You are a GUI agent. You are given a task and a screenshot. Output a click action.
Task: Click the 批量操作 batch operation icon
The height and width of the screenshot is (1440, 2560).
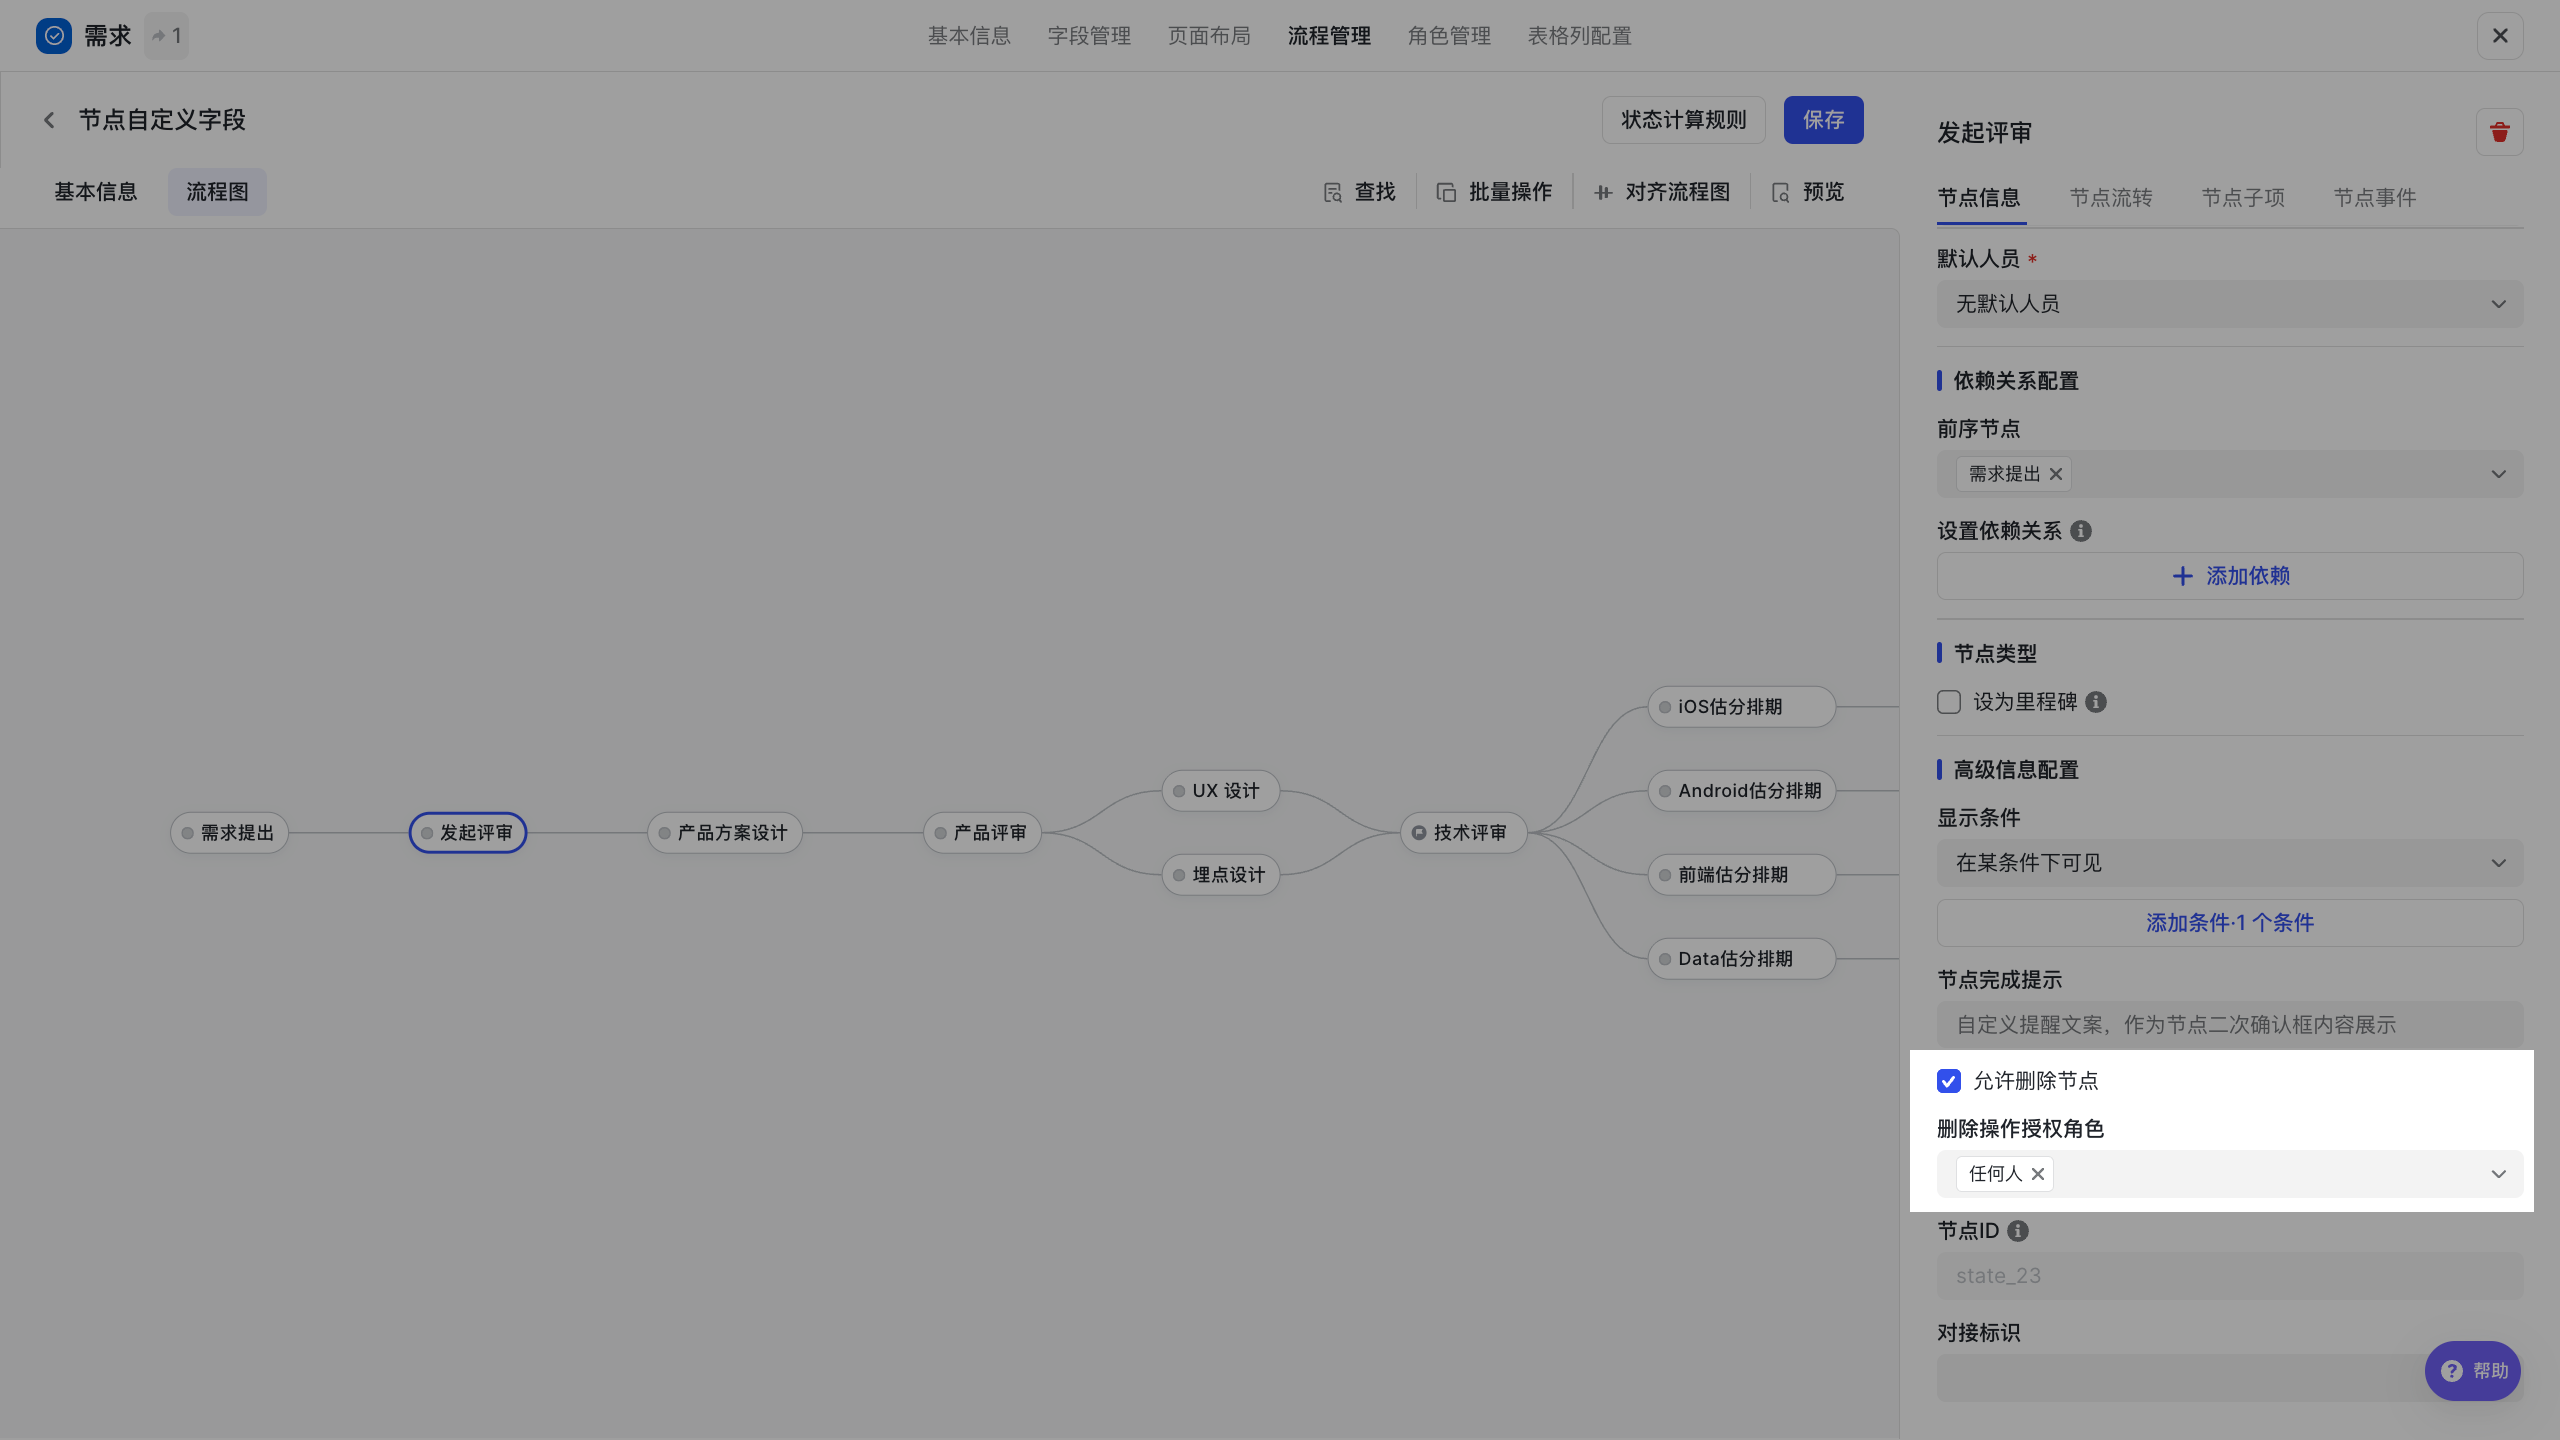tap(1446, 192)
